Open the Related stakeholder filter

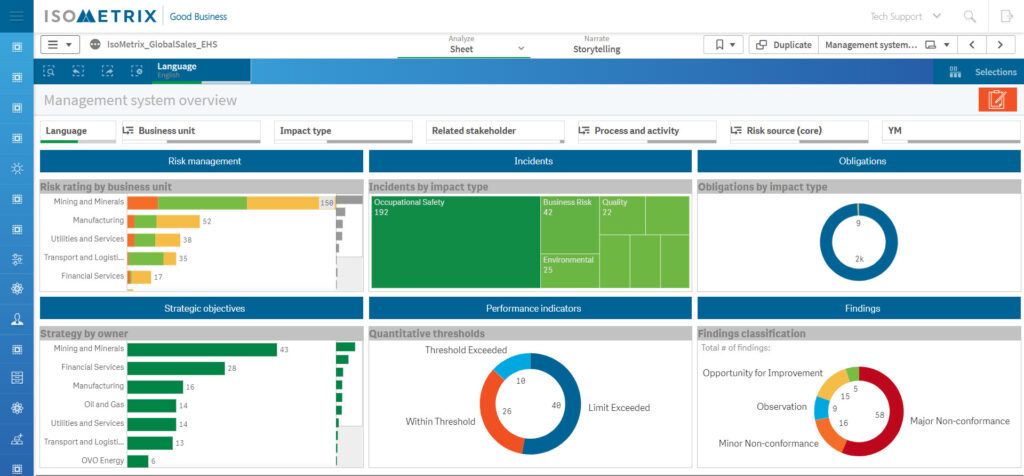(495, 131)
